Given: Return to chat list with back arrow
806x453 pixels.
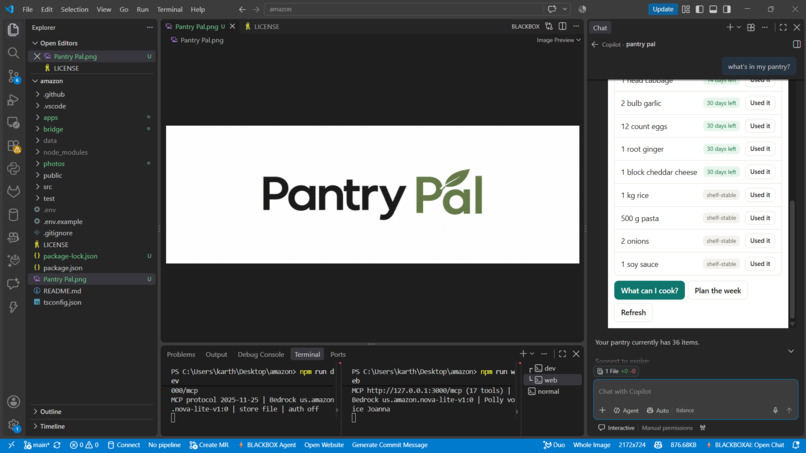Looking at the screenshot, I should click(595, 44).
